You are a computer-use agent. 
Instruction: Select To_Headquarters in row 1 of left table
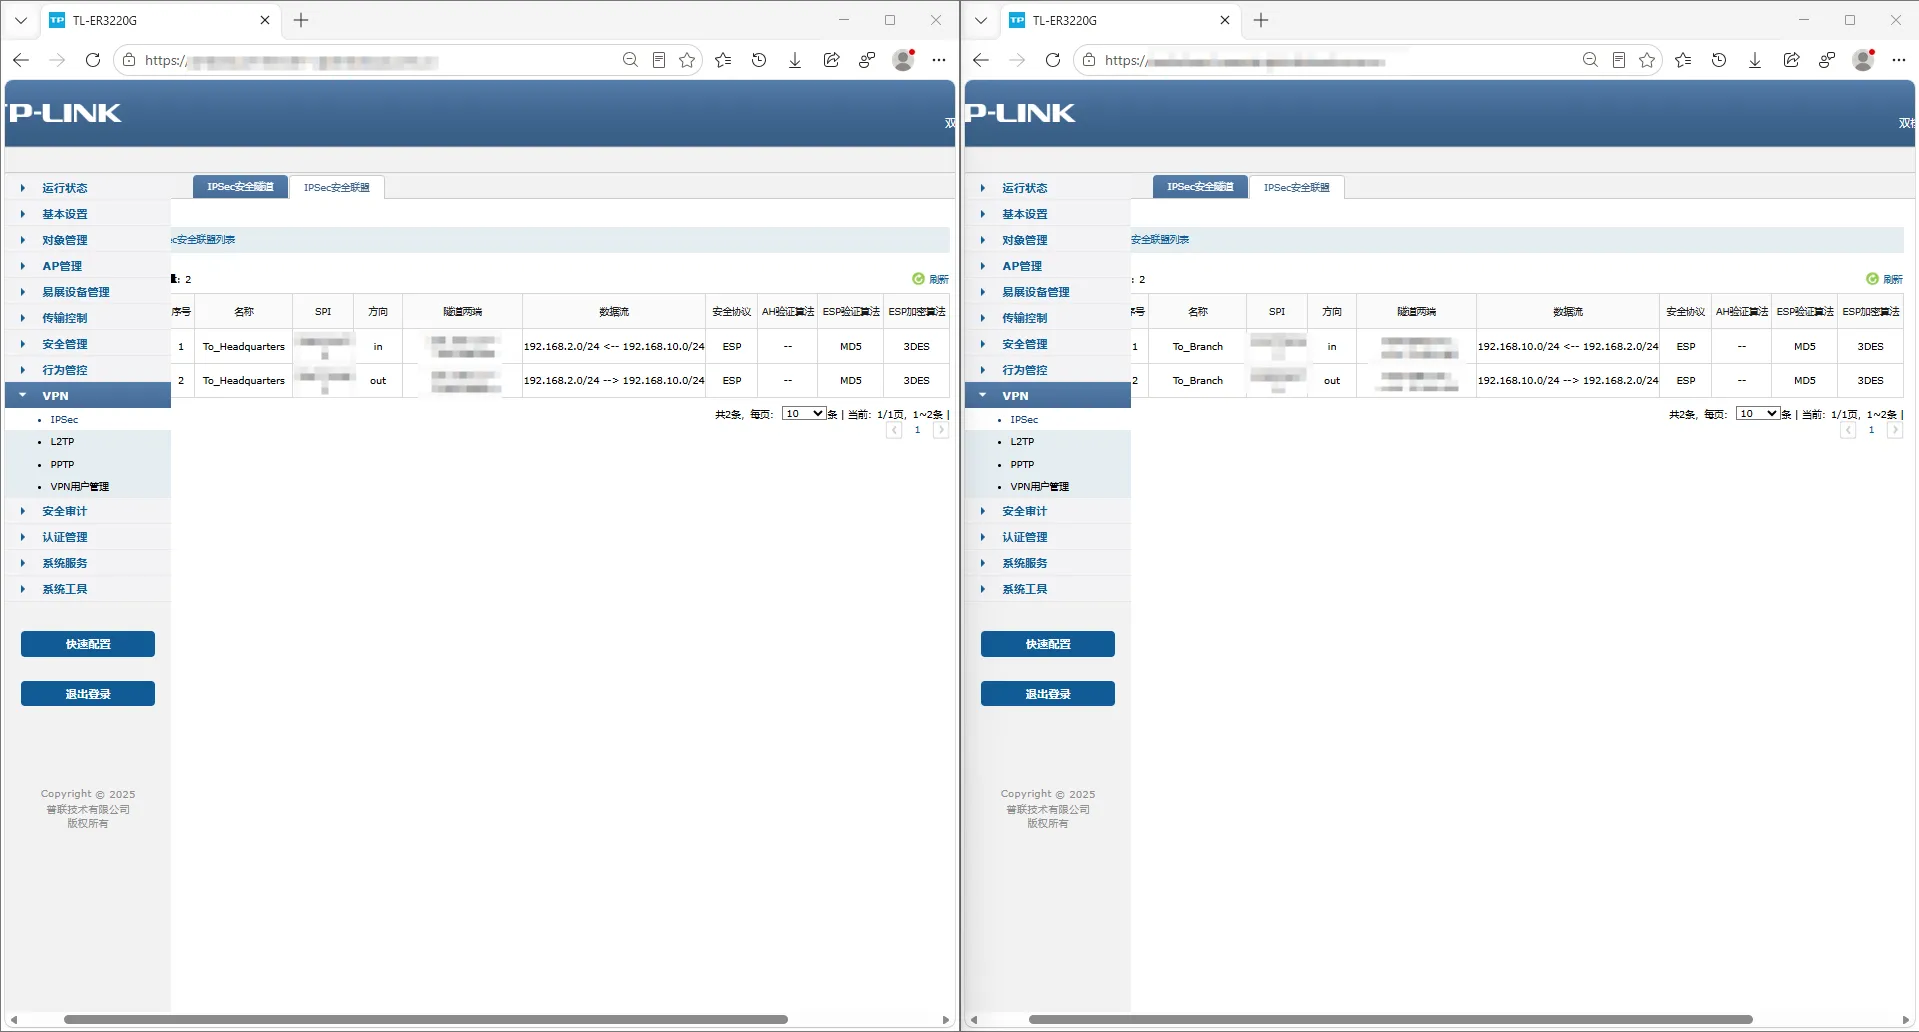coord(244,347)
